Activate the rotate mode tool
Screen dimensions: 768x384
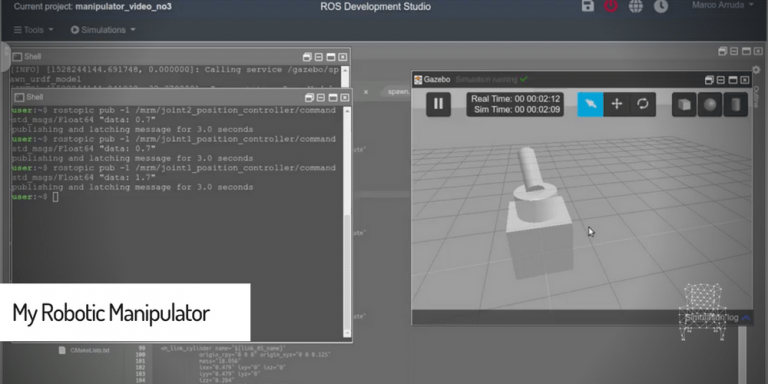(643, 104)
